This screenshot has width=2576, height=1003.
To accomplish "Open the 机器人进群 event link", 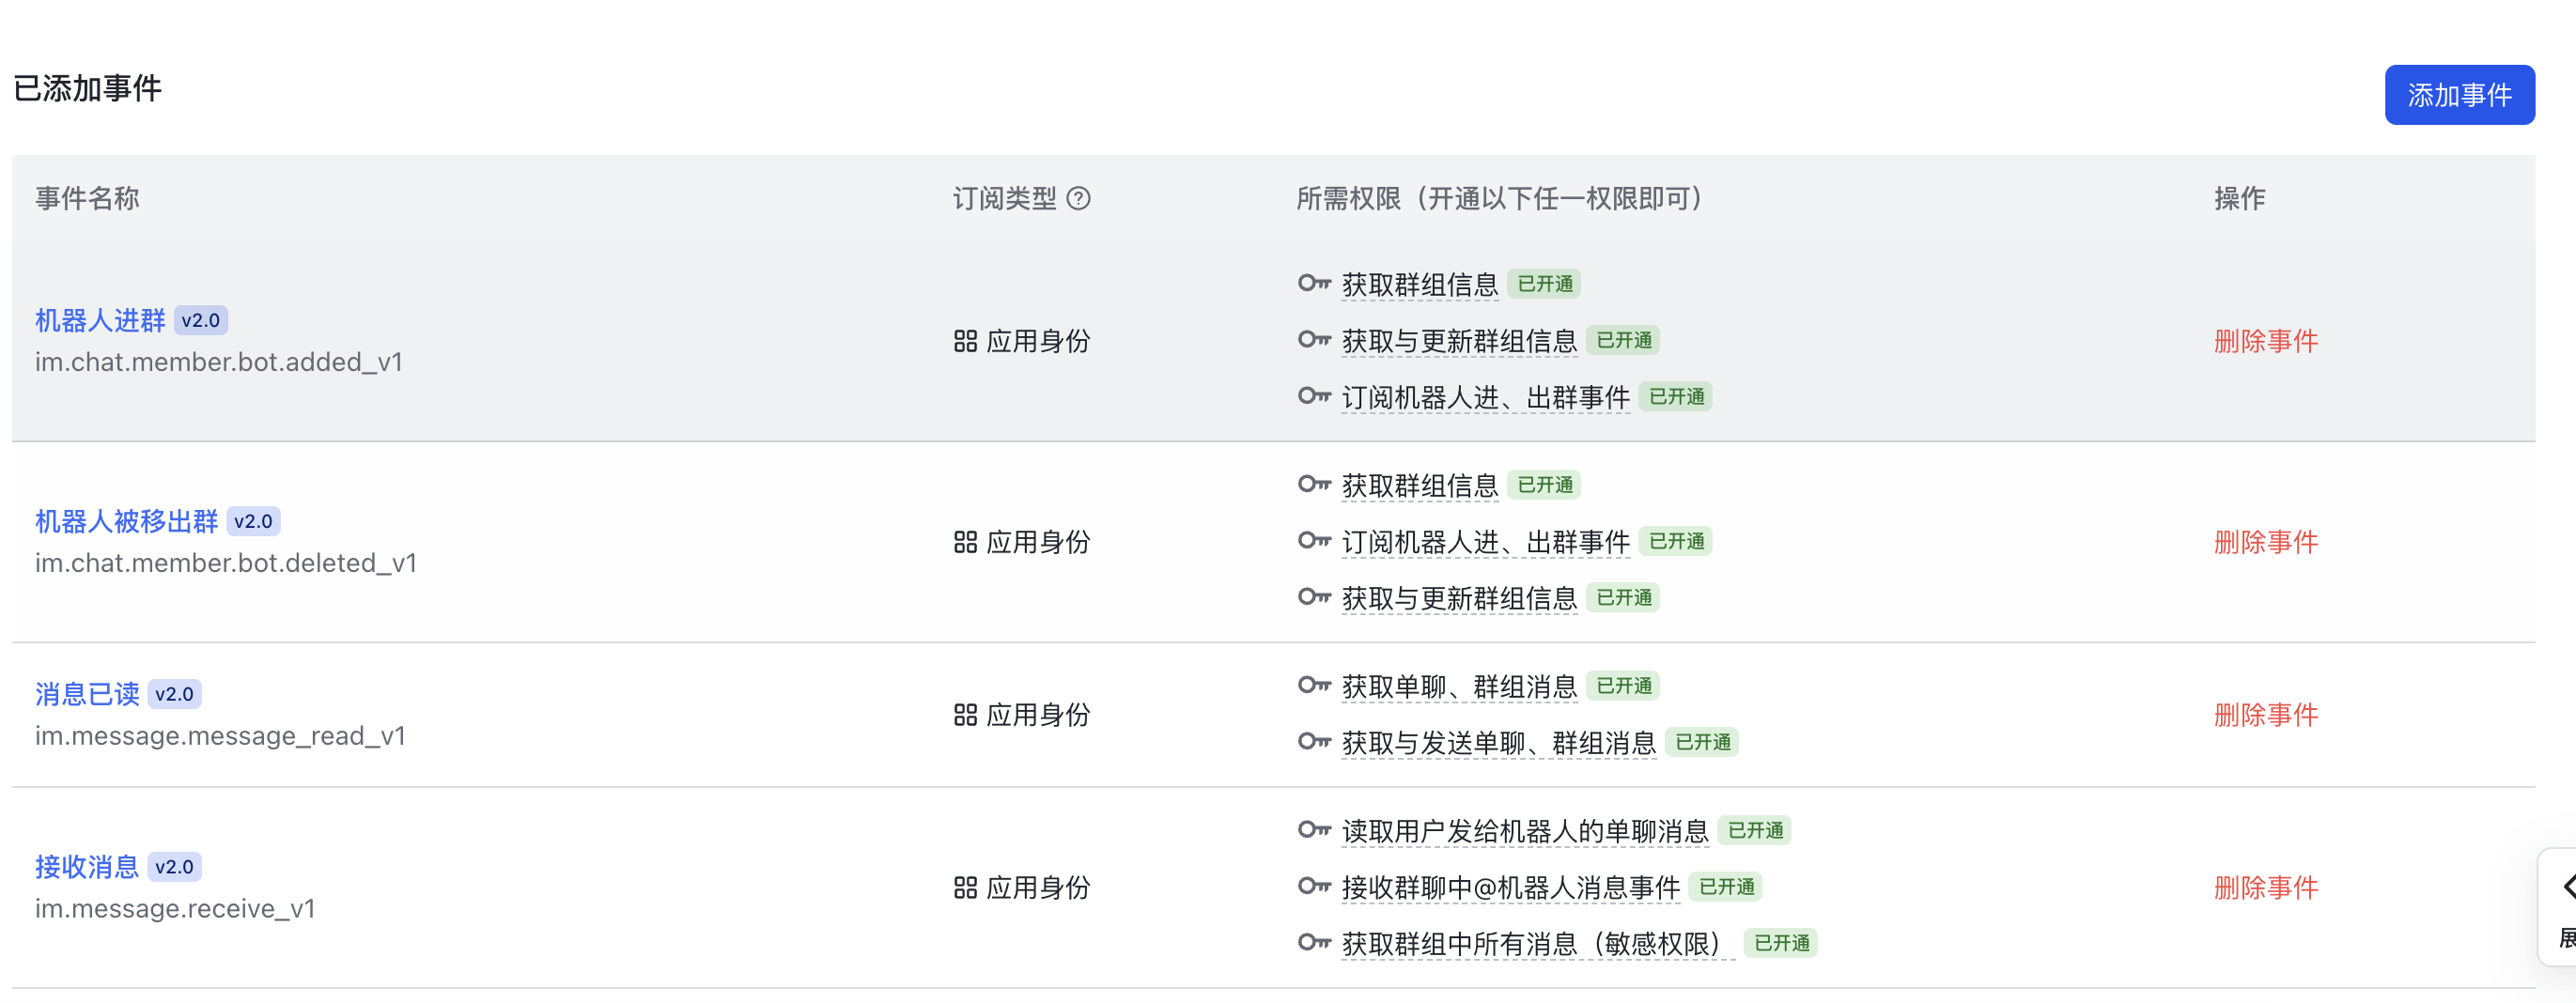I will pyautogui.click(x=100, y=320).
